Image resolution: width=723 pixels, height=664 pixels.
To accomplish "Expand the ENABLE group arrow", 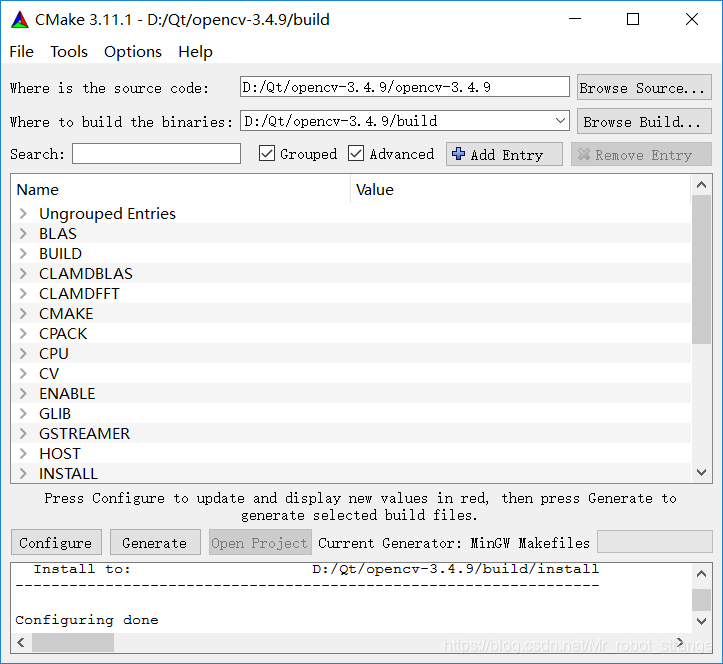I will click(x=23, y=393).
